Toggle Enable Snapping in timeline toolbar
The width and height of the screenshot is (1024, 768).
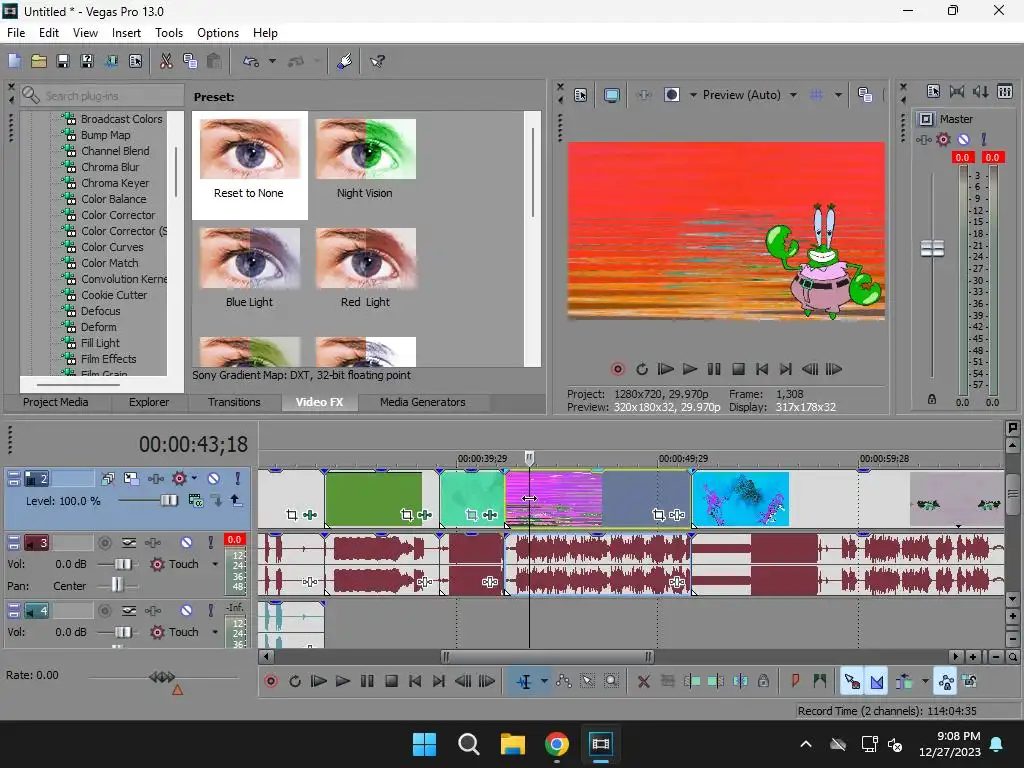tap(852, 682)
